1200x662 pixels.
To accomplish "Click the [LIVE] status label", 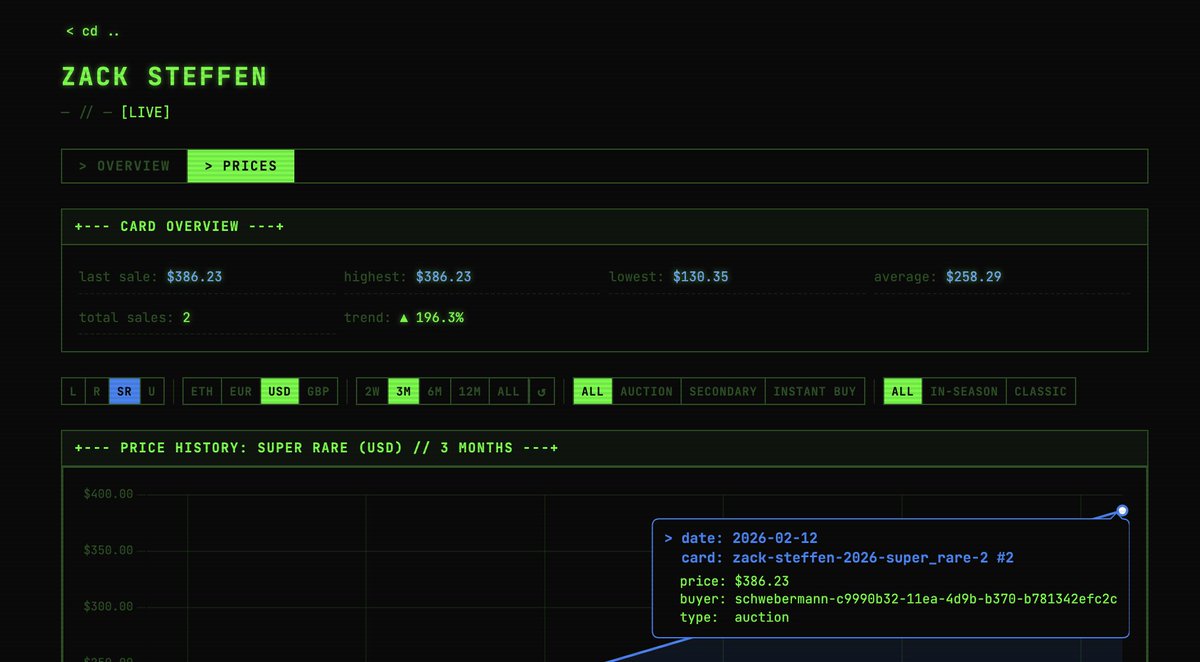I will coord(145,112).
